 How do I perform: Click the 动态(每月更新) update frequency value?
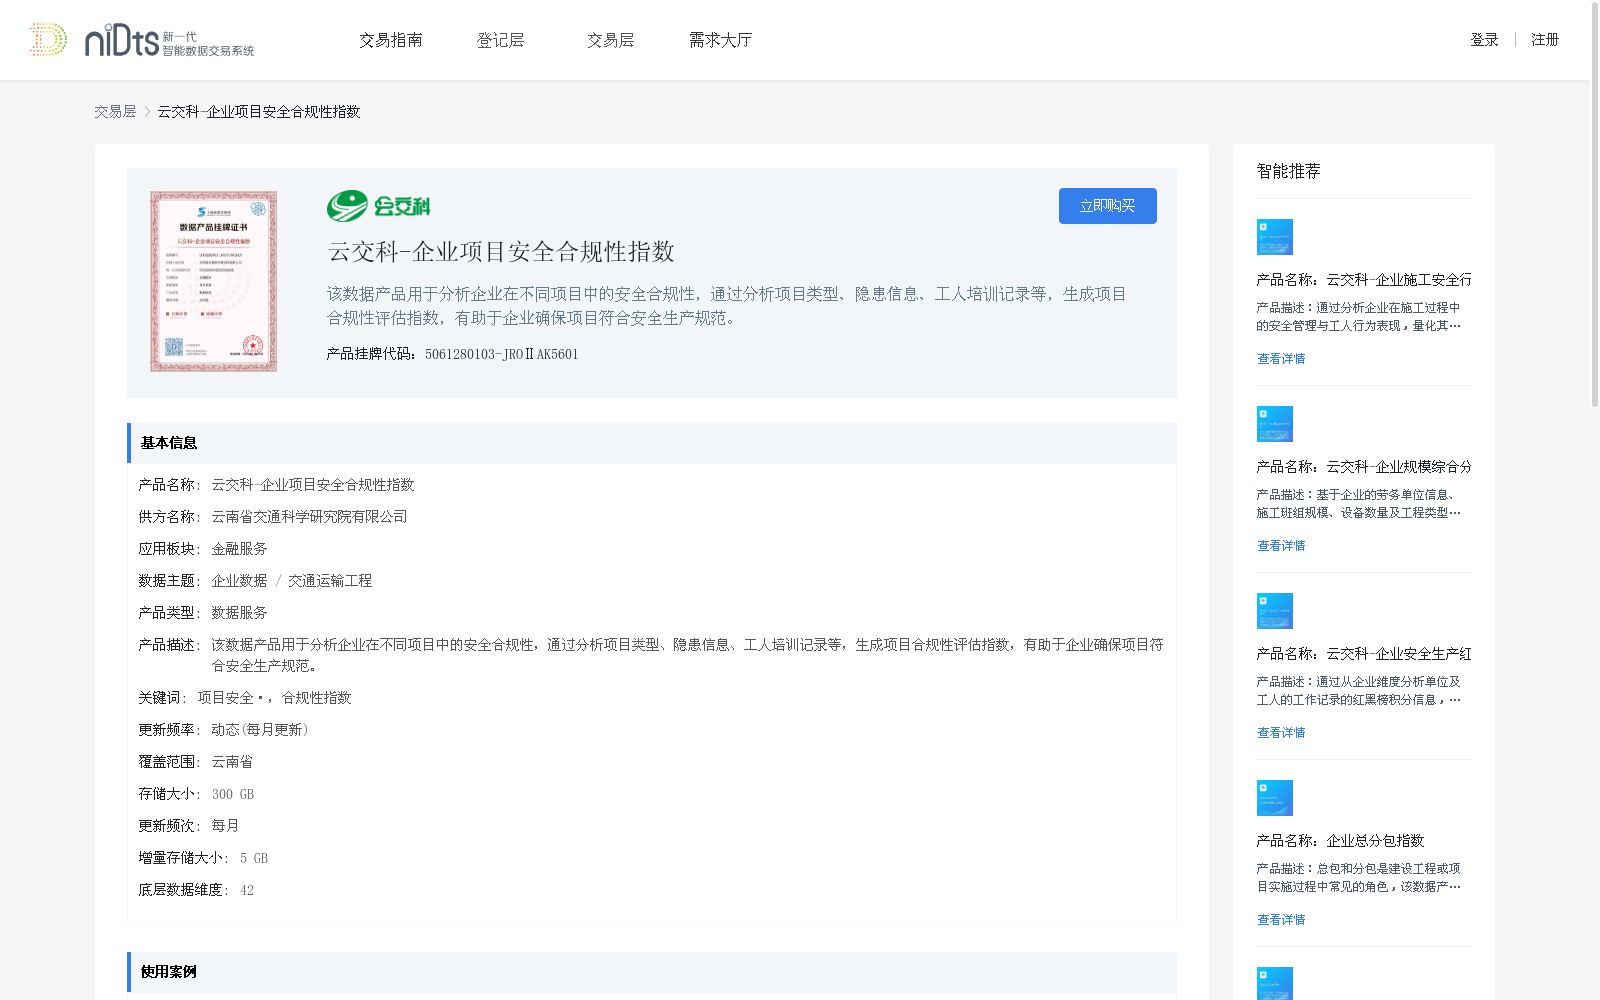[260, 730]
